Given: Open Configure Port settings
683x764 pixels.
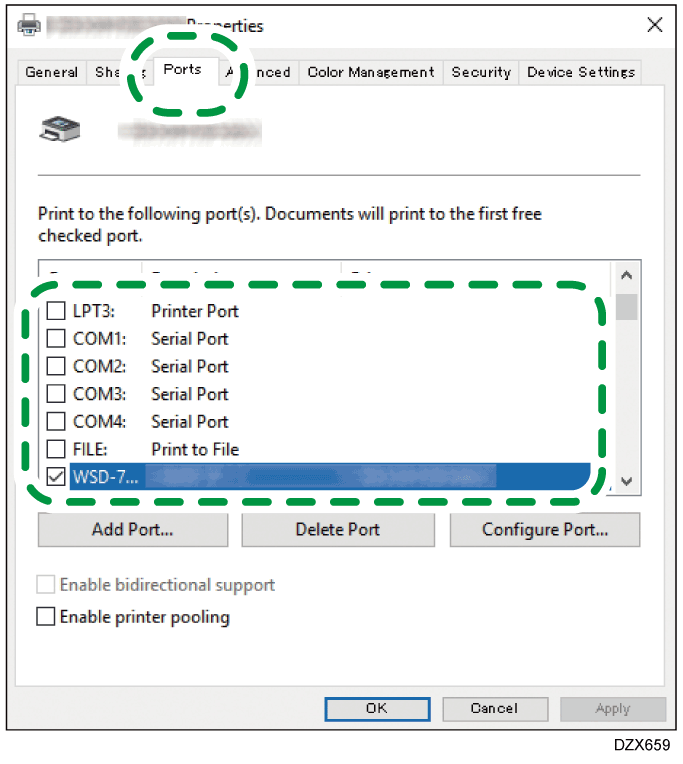Looking at the screenshot, I should pyautogui.click(x=544, y=530).
